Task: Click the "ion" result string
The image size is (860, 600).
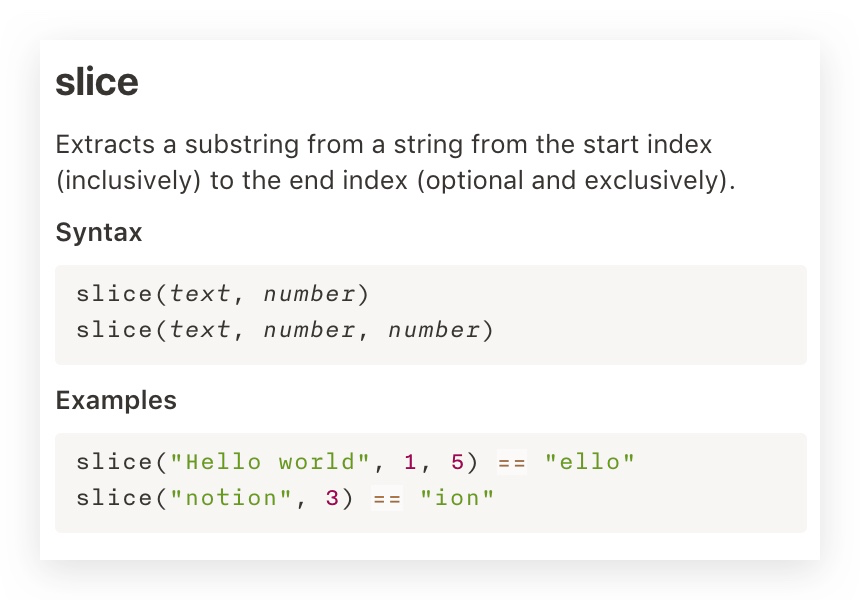Action: [x=457, y=498]
